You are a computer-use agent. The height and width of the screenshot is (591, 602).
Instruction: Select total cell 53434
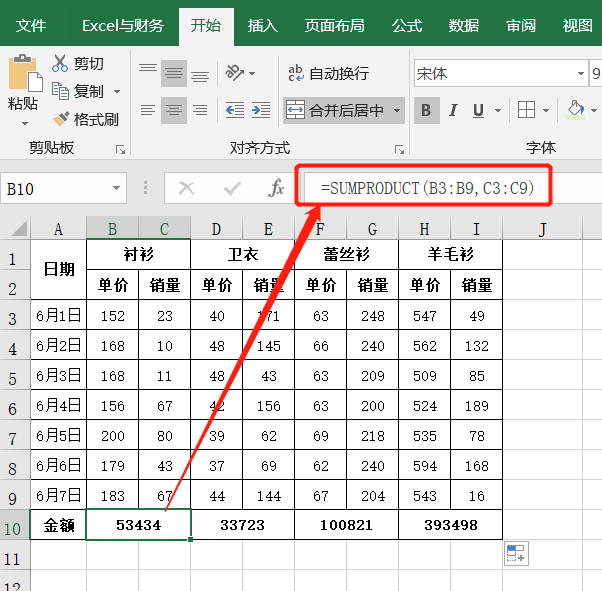click(x=139, y=525)
